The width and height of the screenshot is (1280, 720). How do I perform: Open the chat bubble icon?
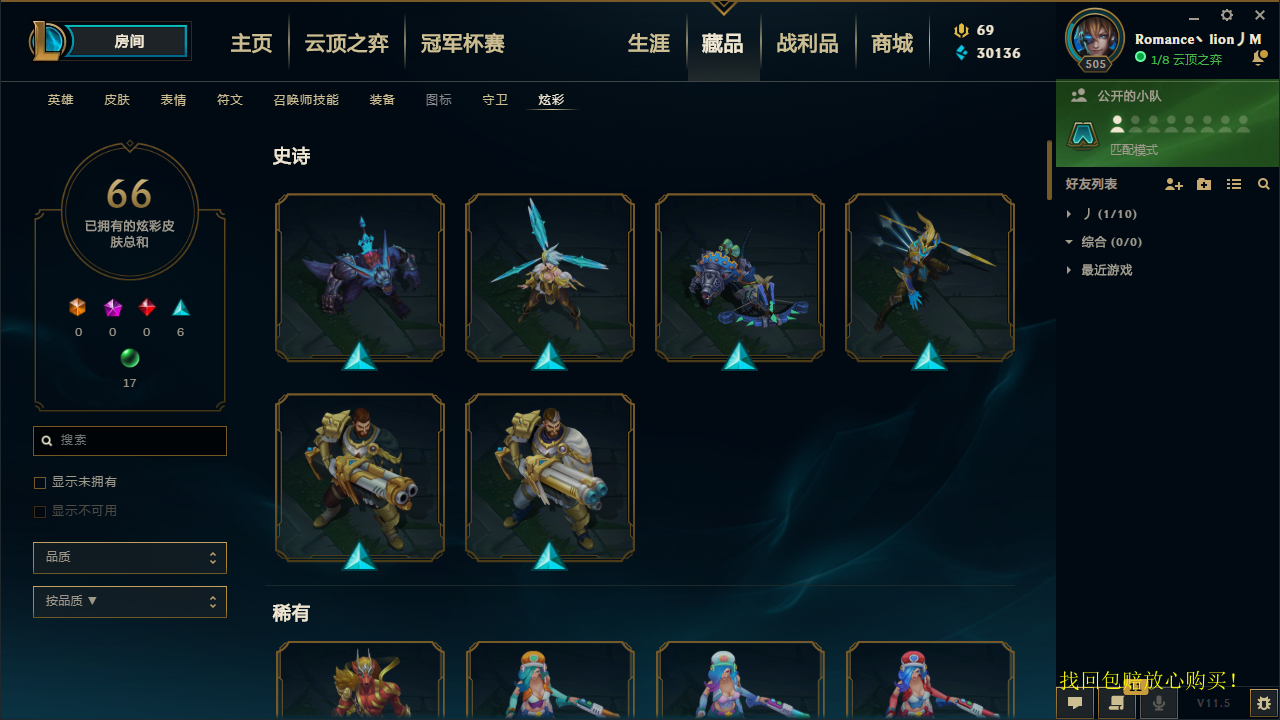(x=1075, y=703)
